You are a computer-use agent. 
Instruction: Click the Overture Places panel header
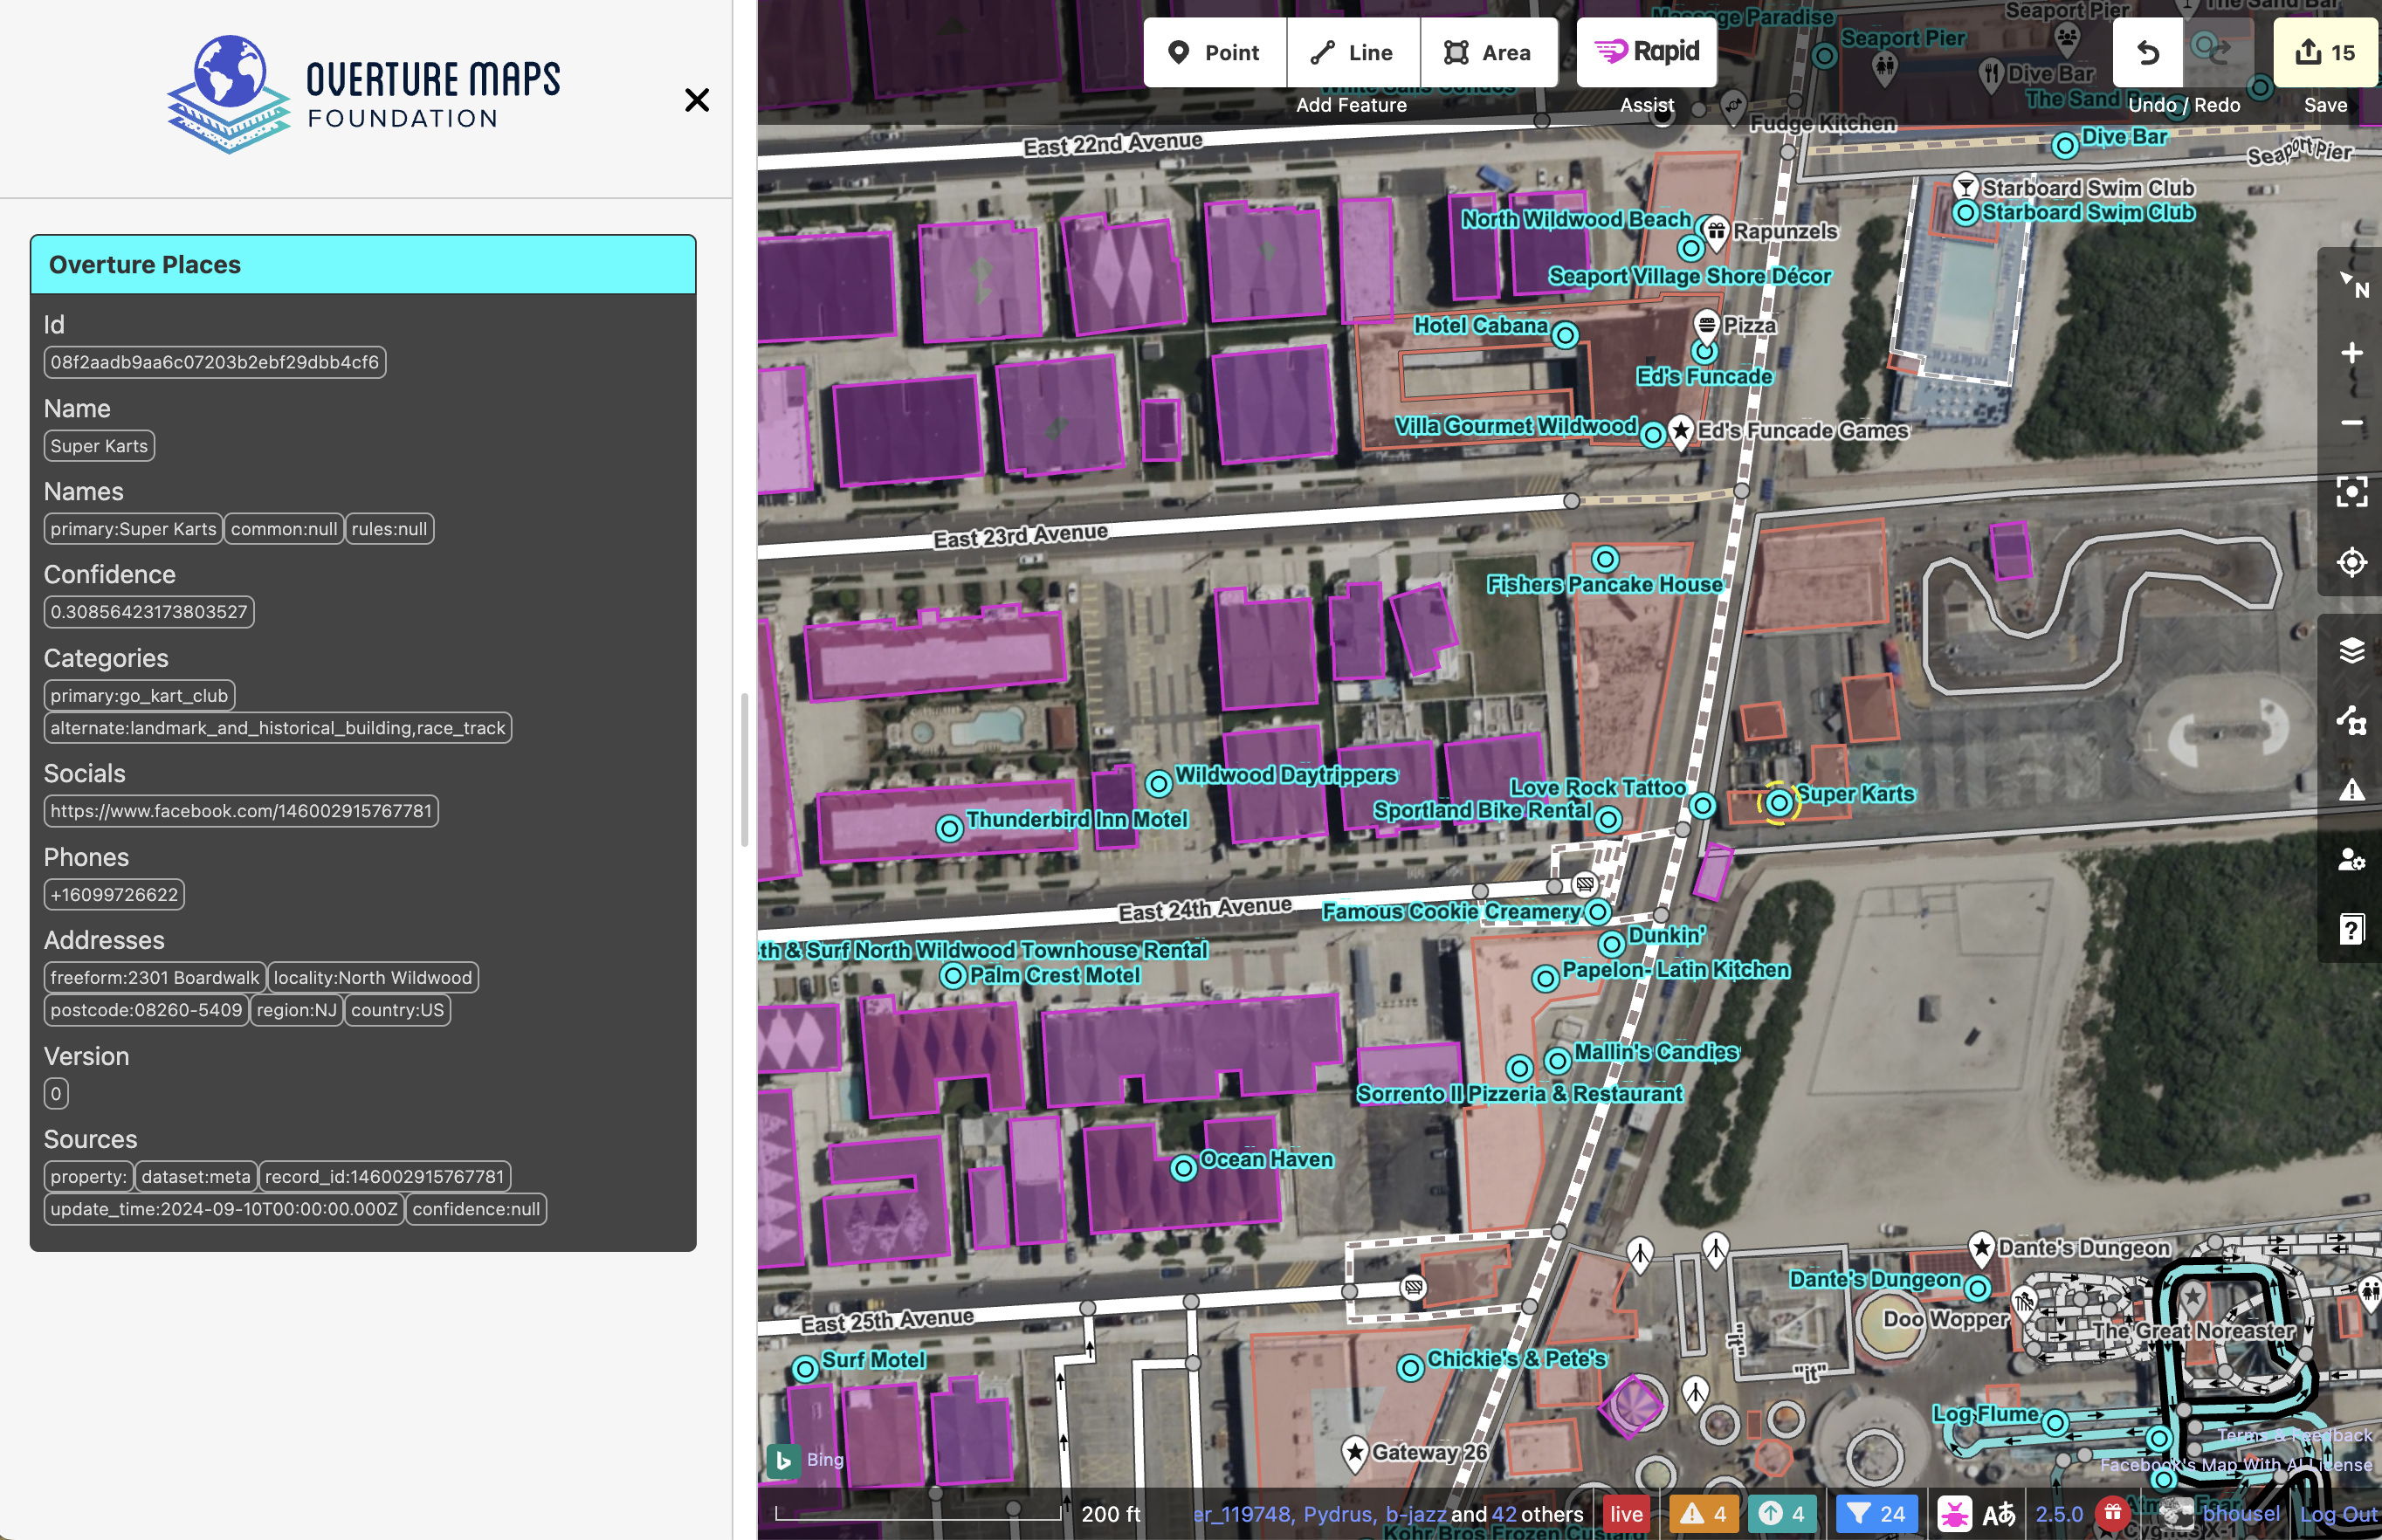tap(363, 265)
